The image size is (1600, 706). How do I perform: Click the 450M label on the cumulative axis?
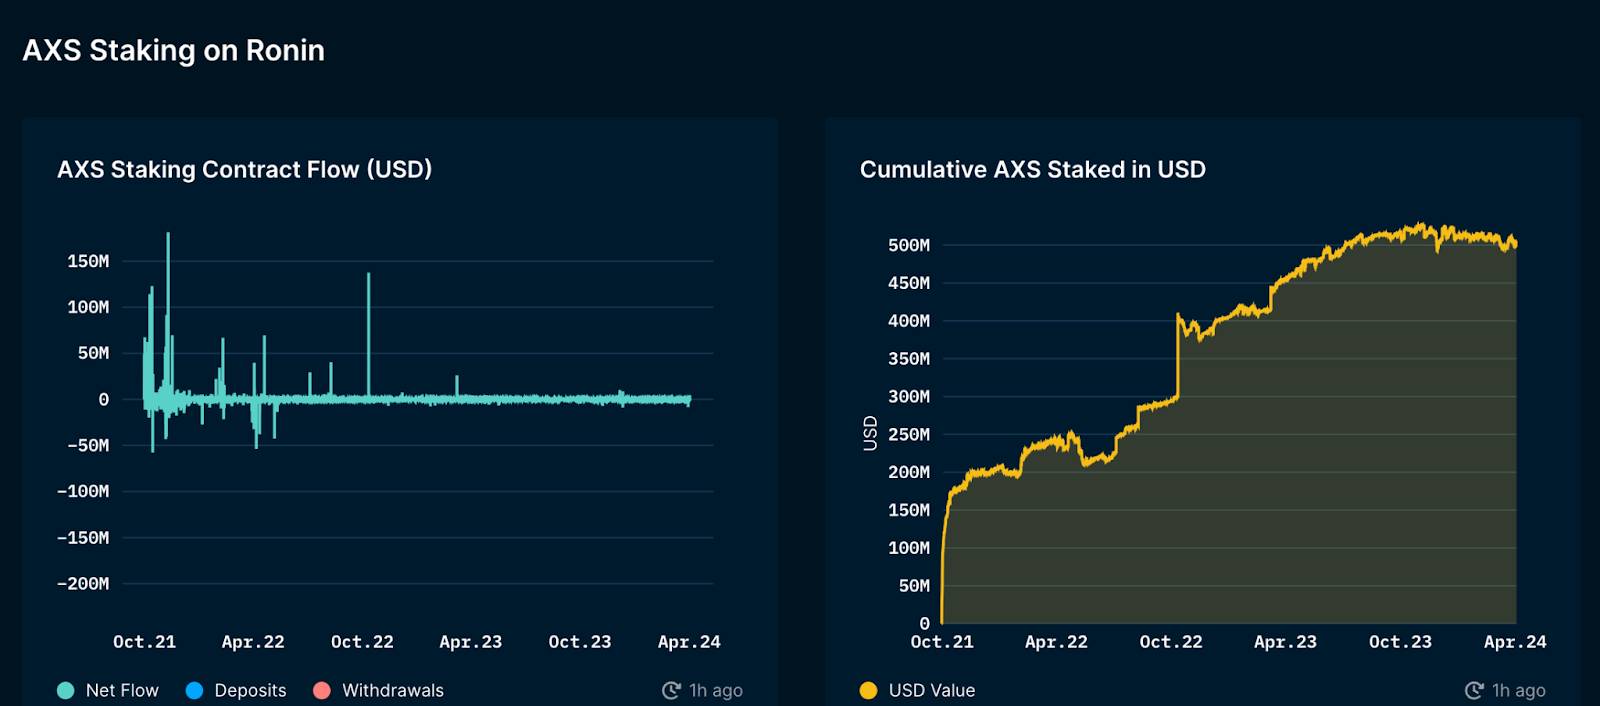pyautogui.click(x=909, y=284)
